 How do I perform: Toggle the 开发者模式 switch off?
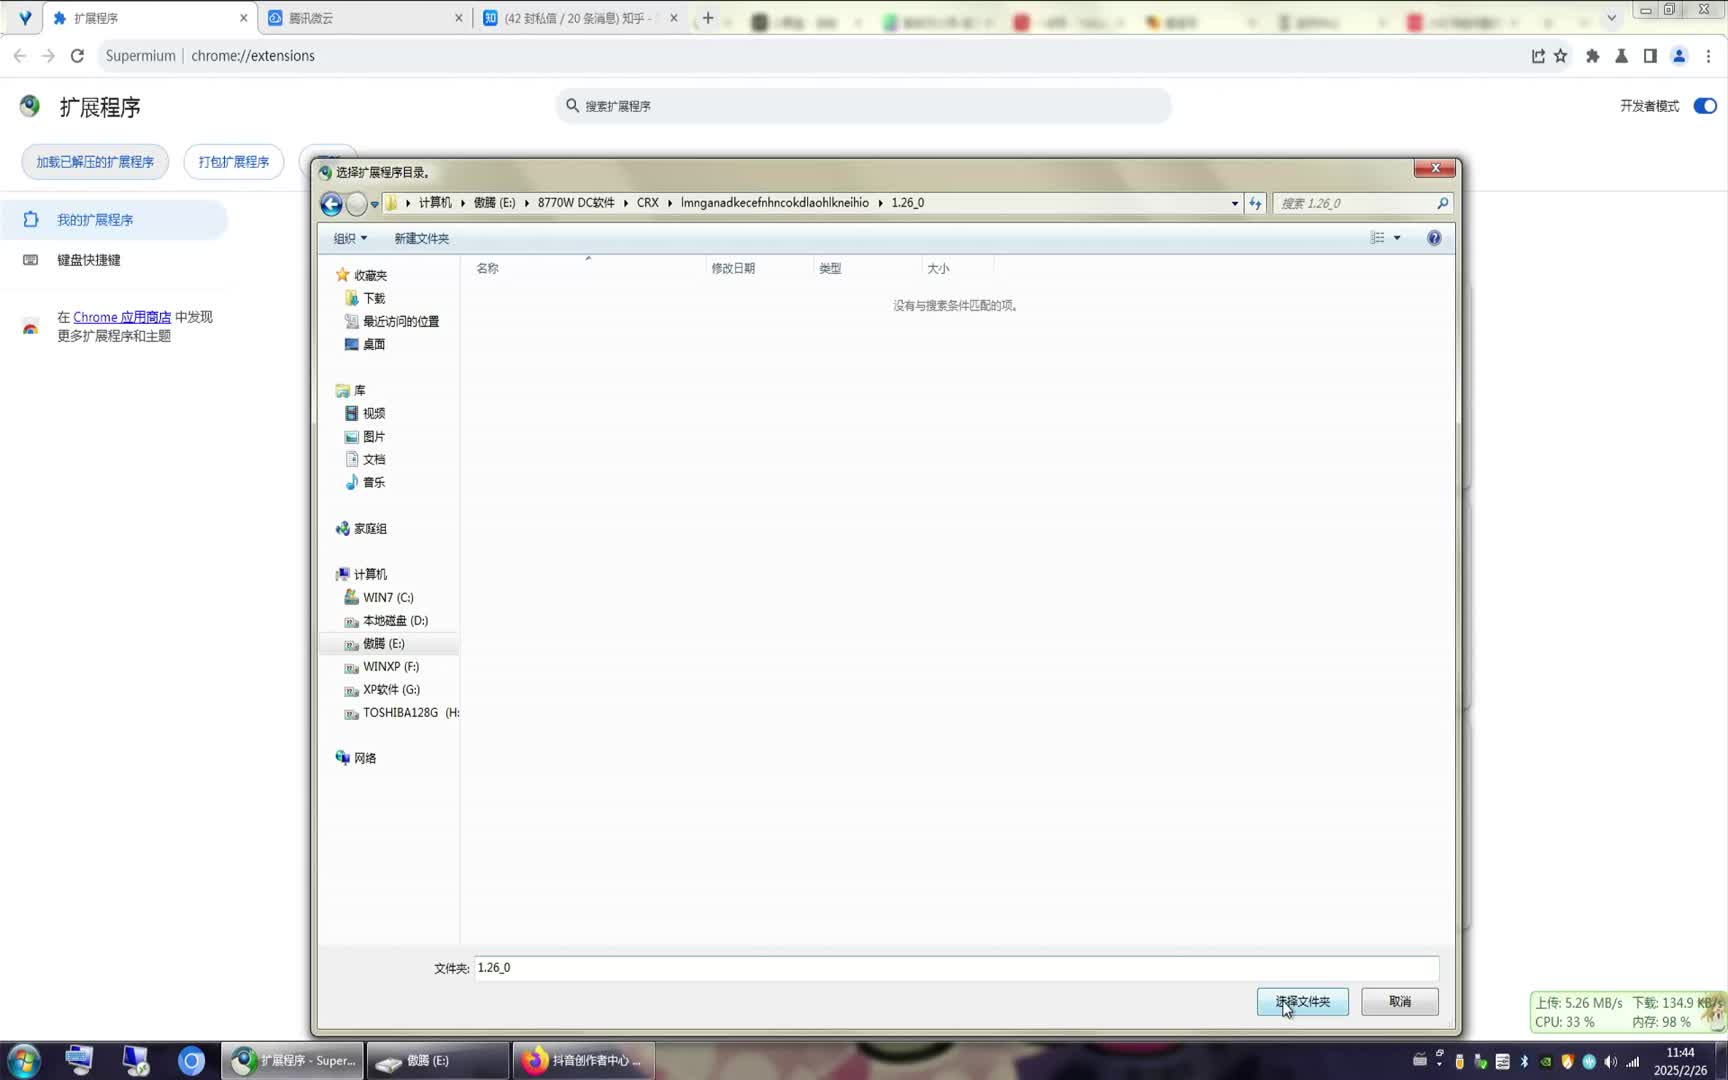pos(1704,106)
